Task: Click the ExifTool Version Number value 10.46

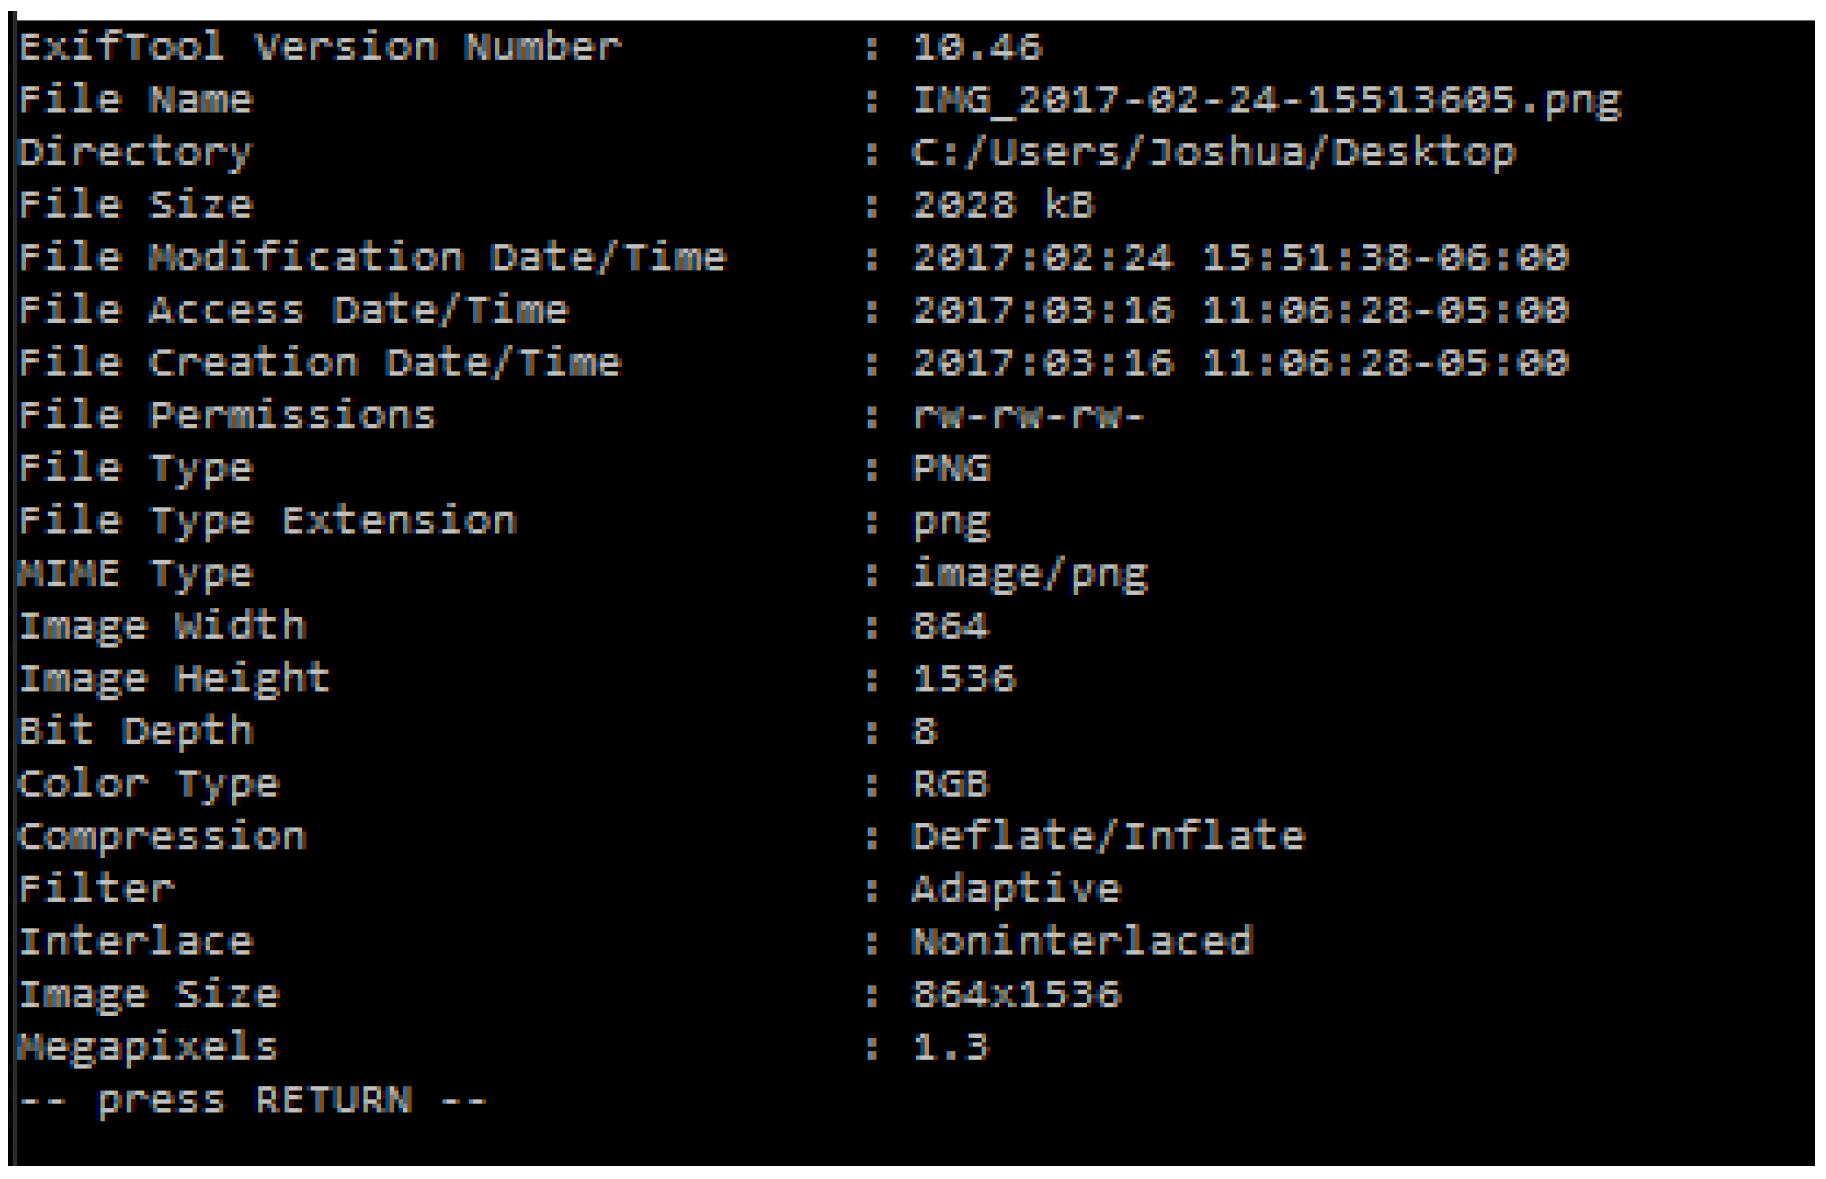Action: (x=977, y=47)
